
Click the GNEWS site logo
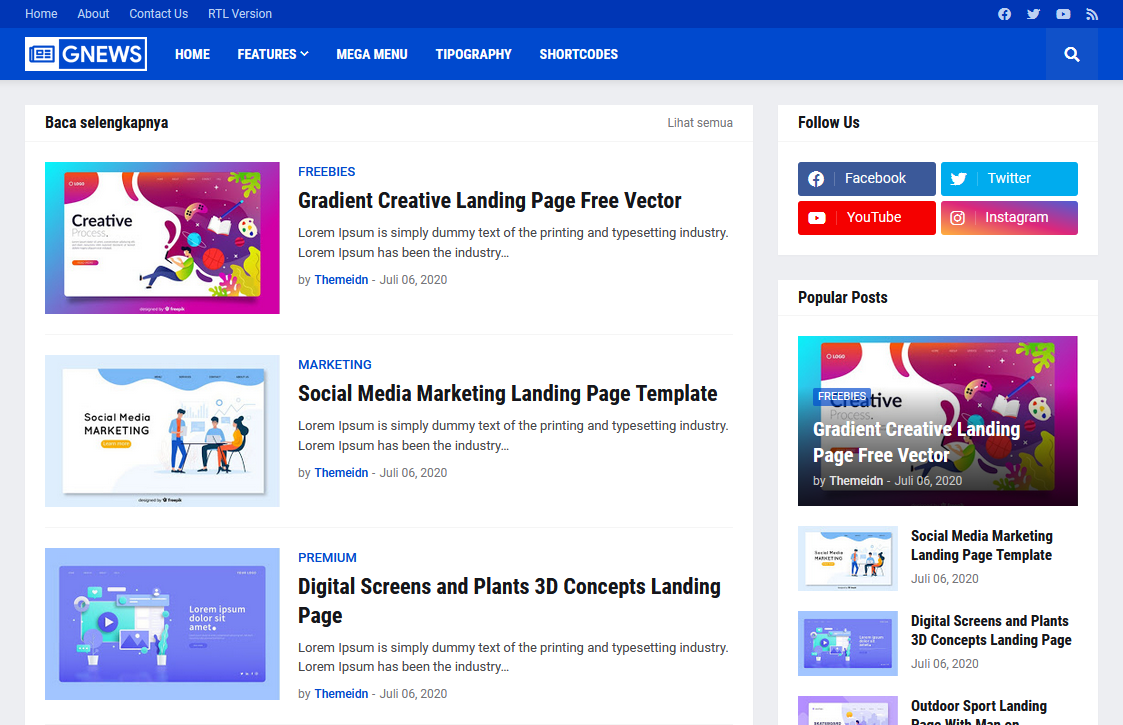click(86, 54)
